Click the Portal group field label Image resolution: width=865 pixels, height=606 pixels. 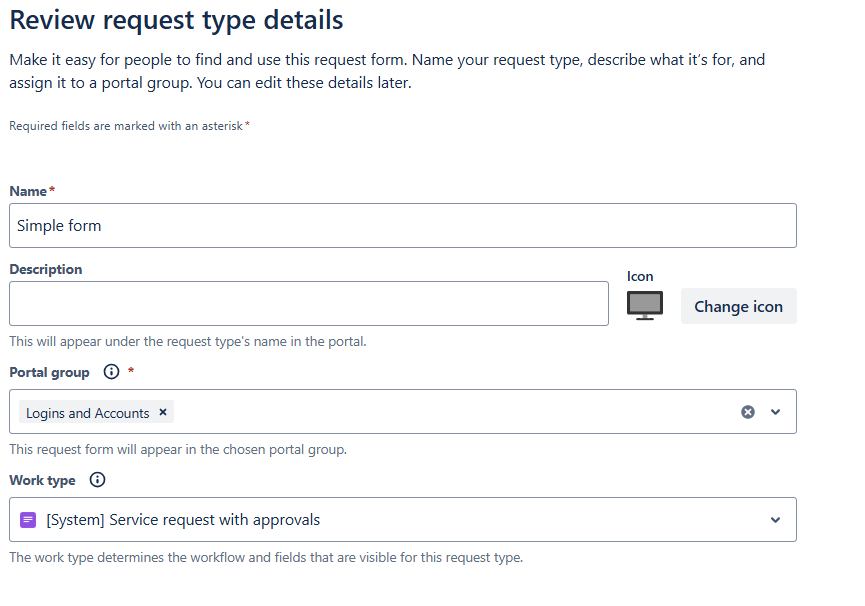(x=49, y=373)
